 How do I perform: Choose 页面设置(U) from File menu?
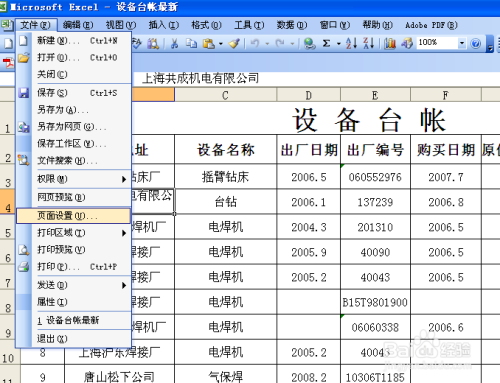pyautogui.click(x=73, y=216)
